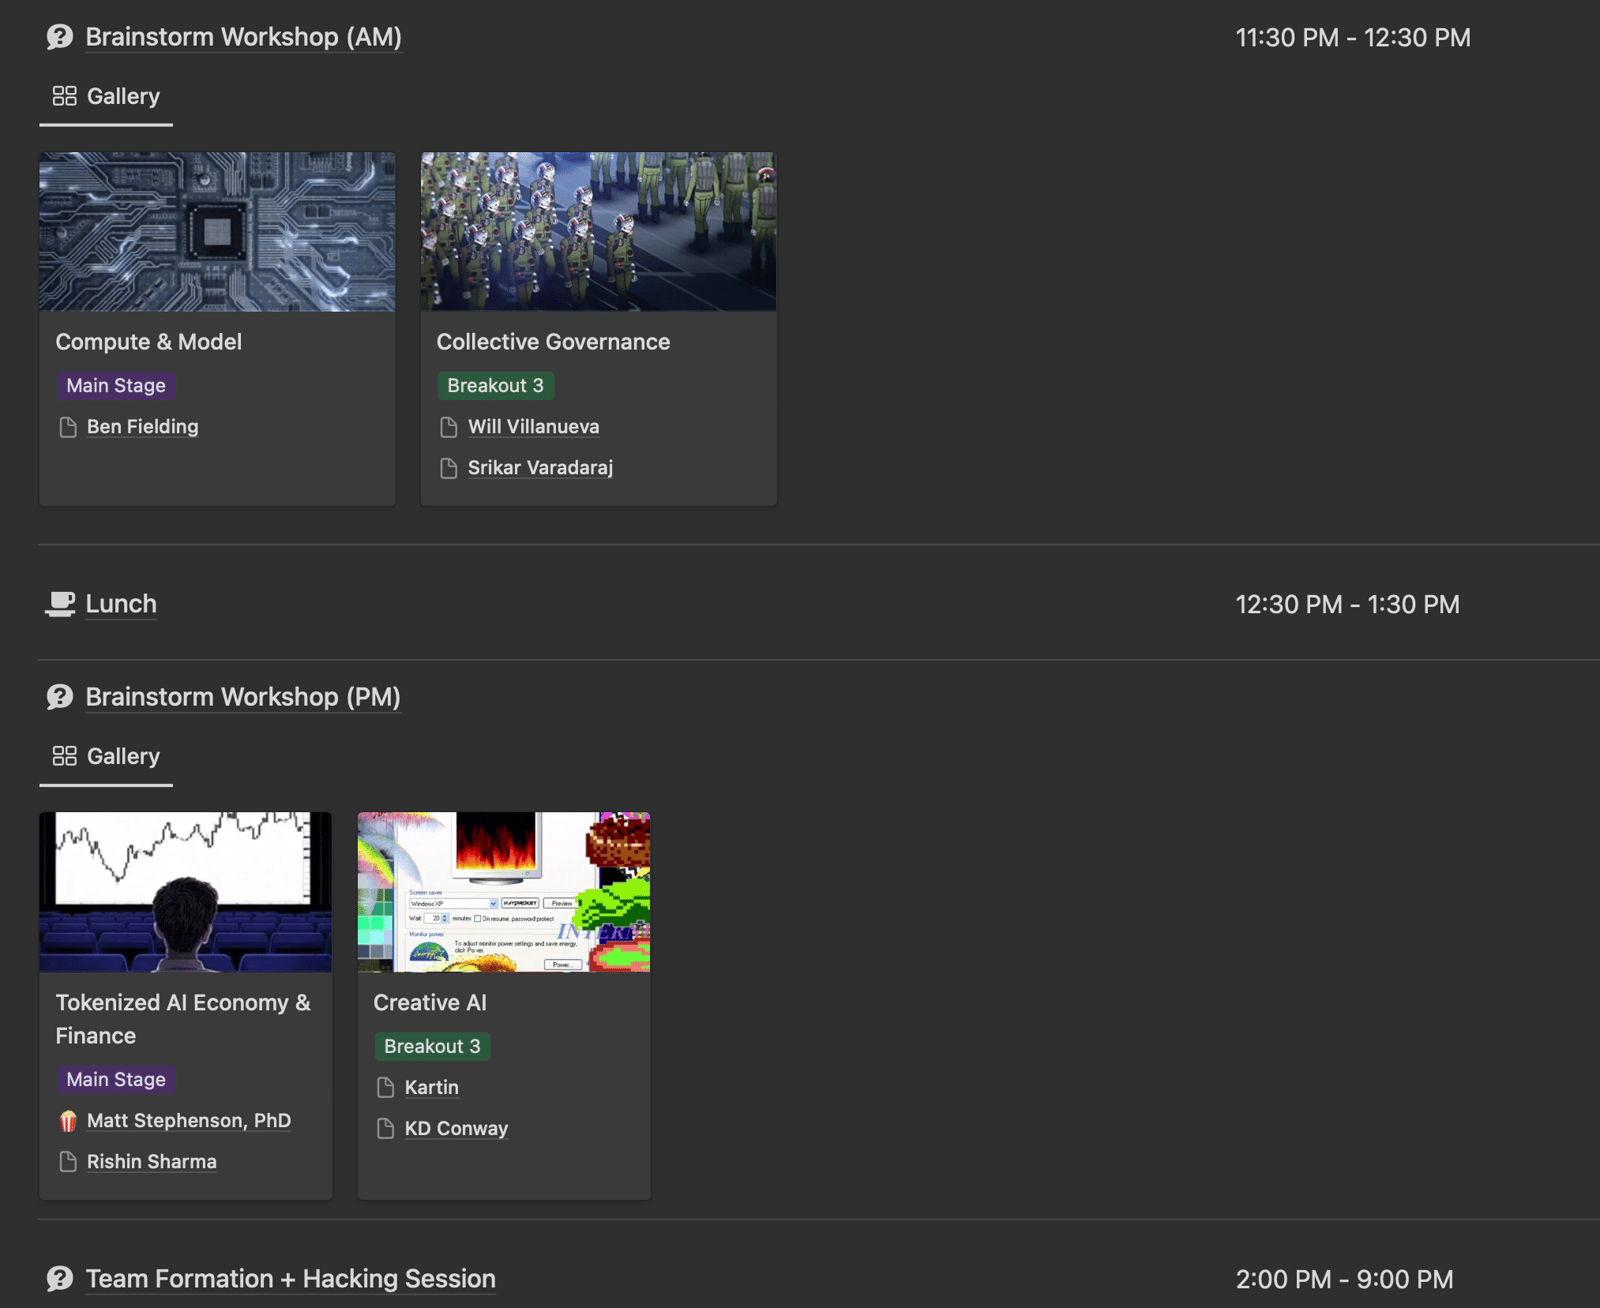The height and width of the screenshot is (1308, 1600).
Task: Click the Lunch page title
Action: pos(121,604)
